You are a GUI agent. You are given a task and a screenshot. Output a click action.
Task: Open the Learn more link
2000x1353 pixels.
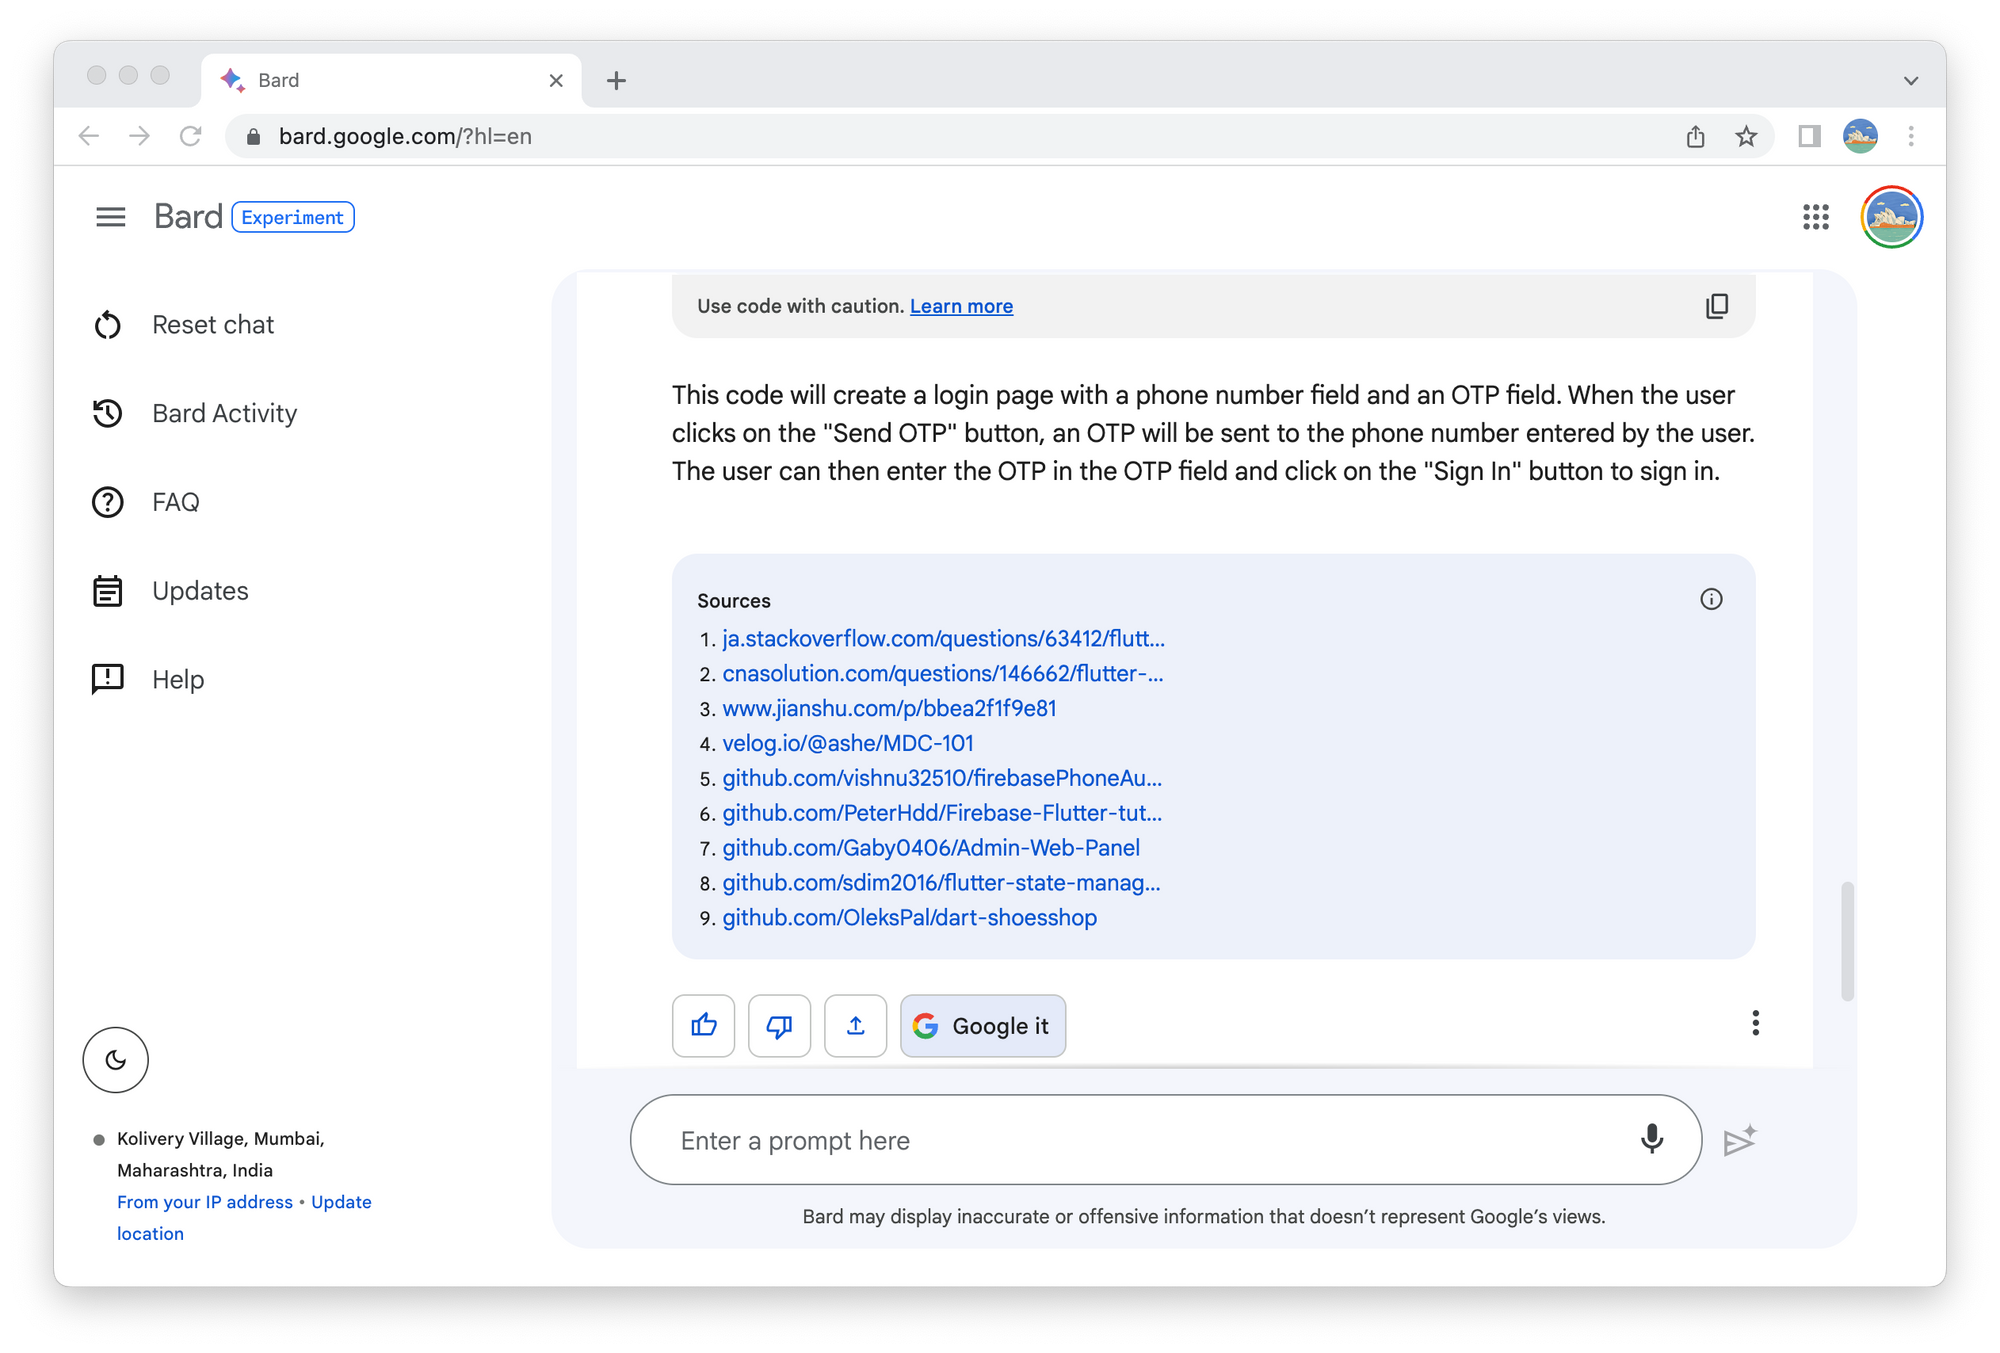point(961,306)
